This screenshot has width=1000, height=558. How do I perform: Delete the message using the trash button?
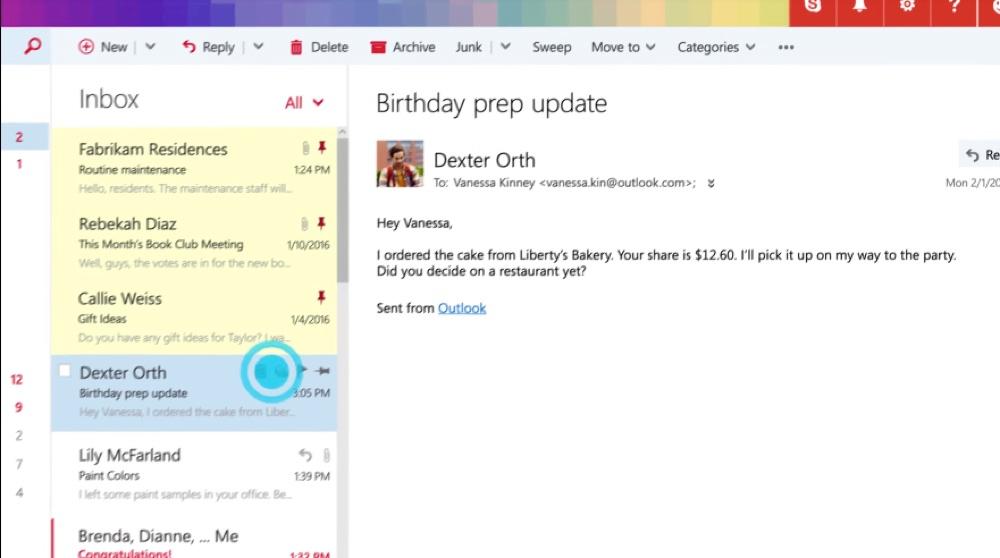click(319, 47)
